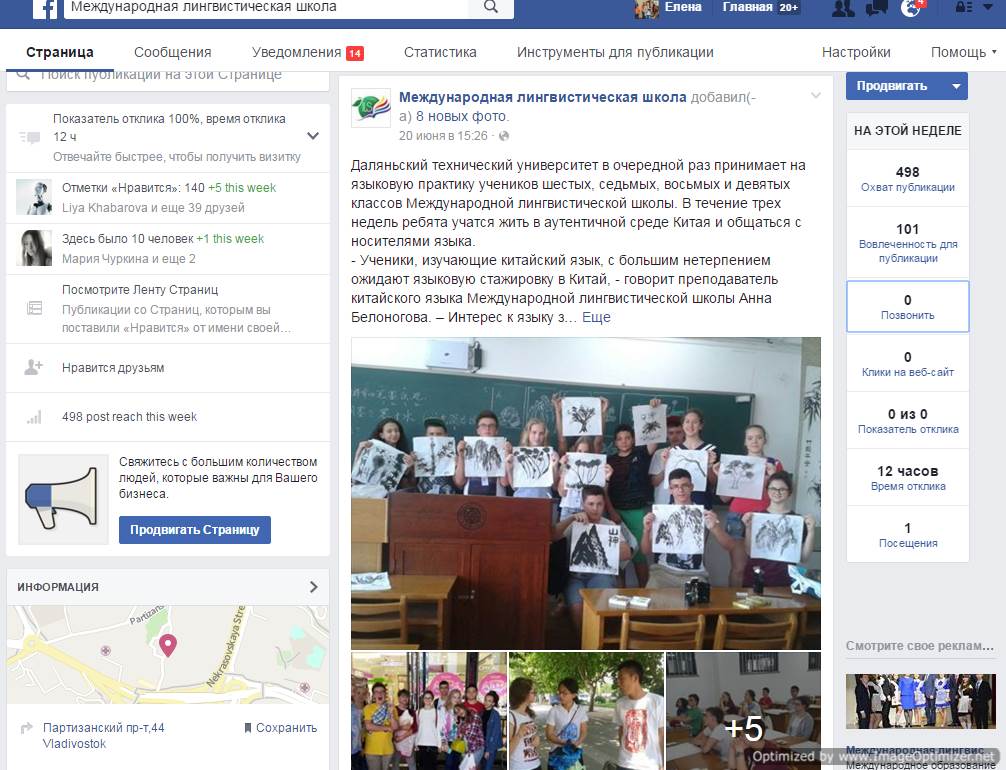Click Продвигать Страницу button
Screen dimensions: 1006x770
194,530
